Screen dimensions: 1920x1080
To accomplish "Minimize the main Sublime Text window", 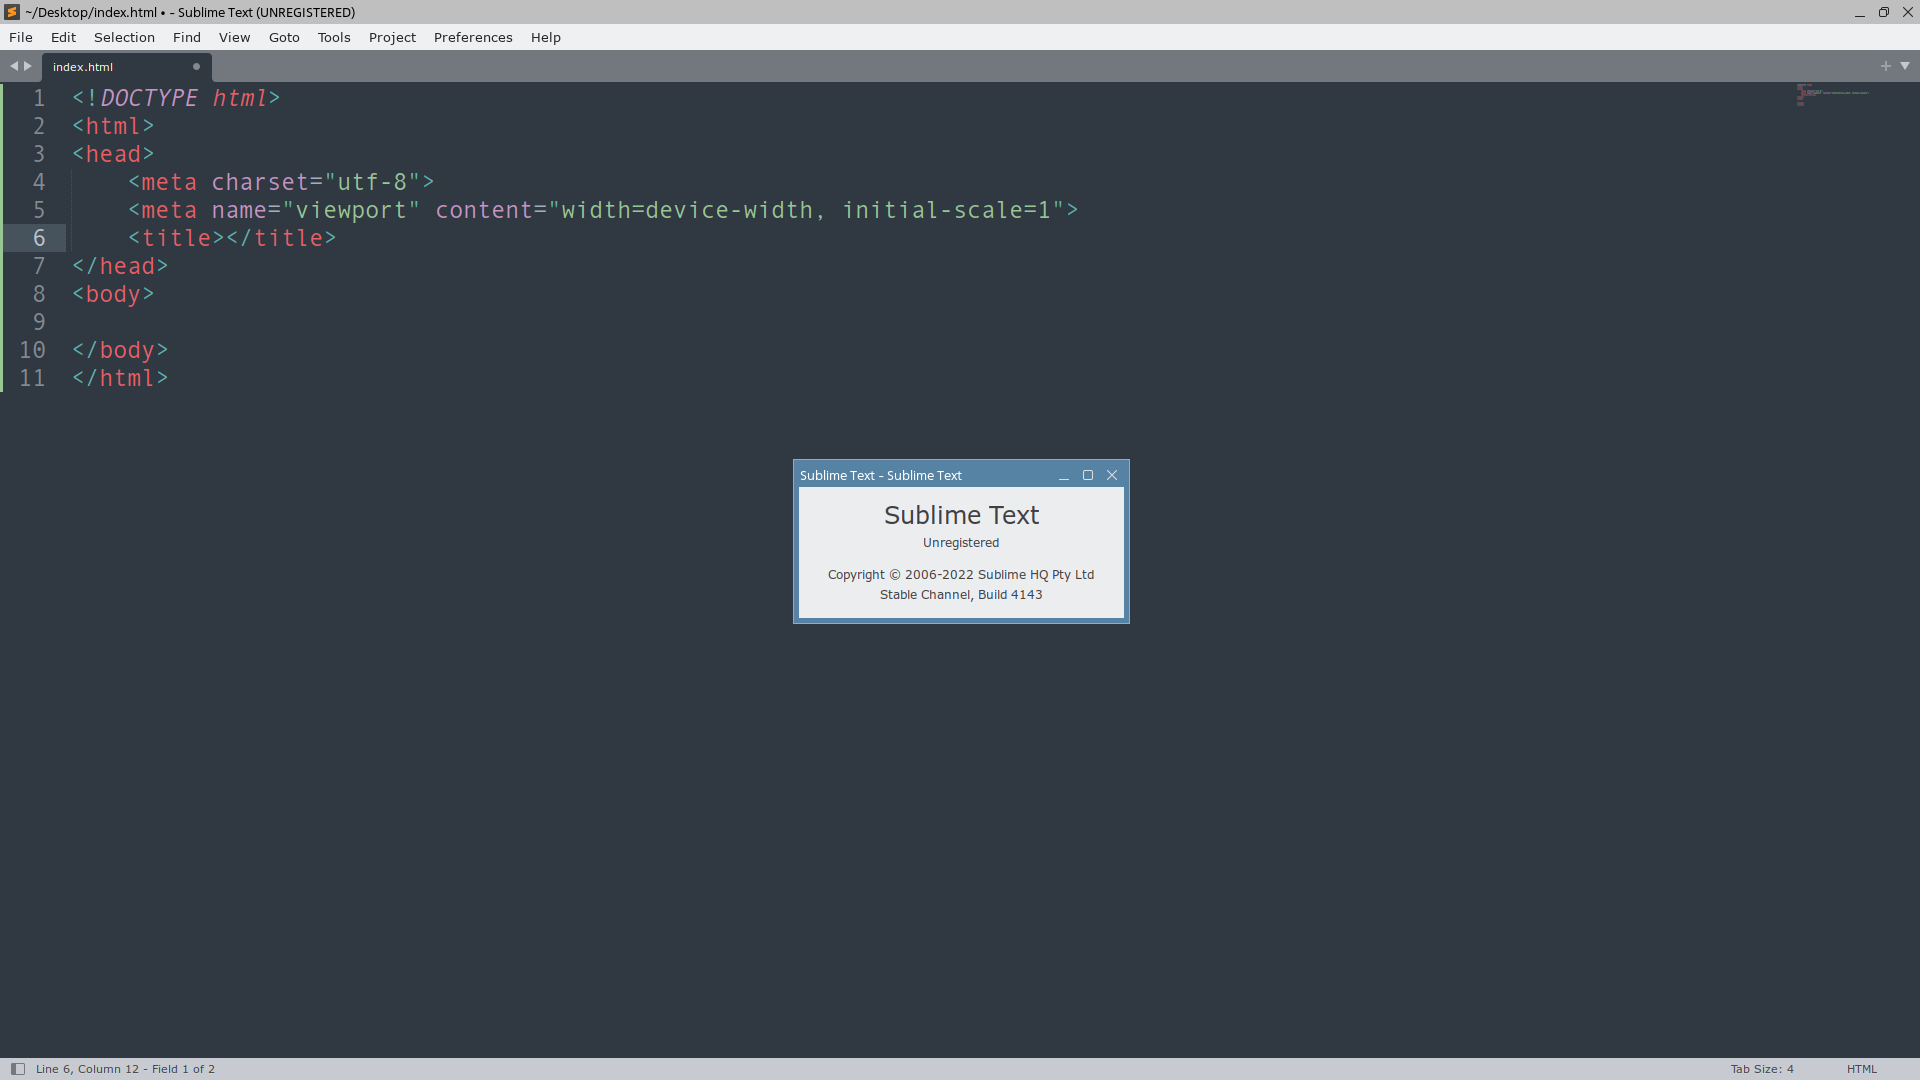I will tap(1860, 13).
